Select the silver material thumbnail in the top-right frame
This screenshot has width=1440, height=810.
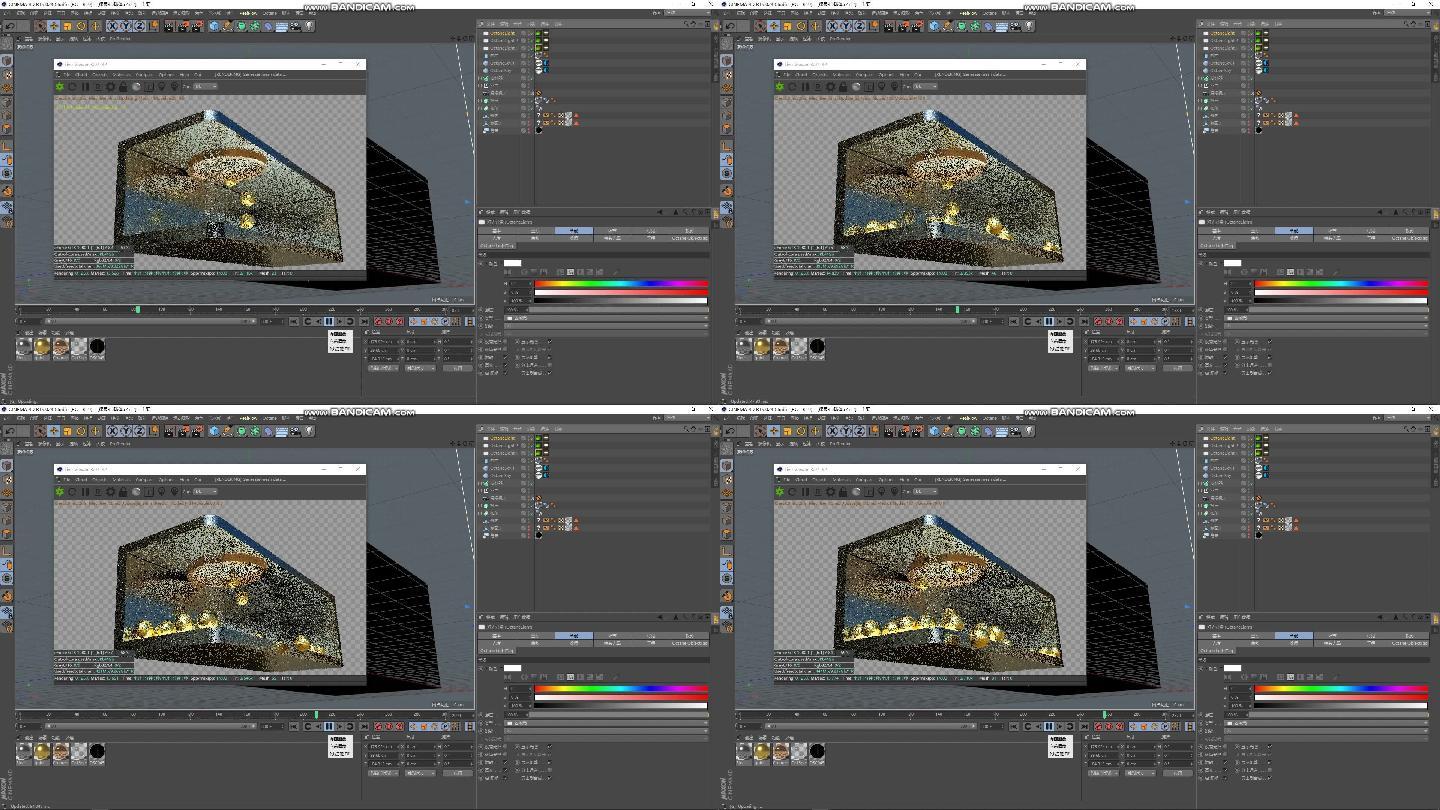[744, 347]
